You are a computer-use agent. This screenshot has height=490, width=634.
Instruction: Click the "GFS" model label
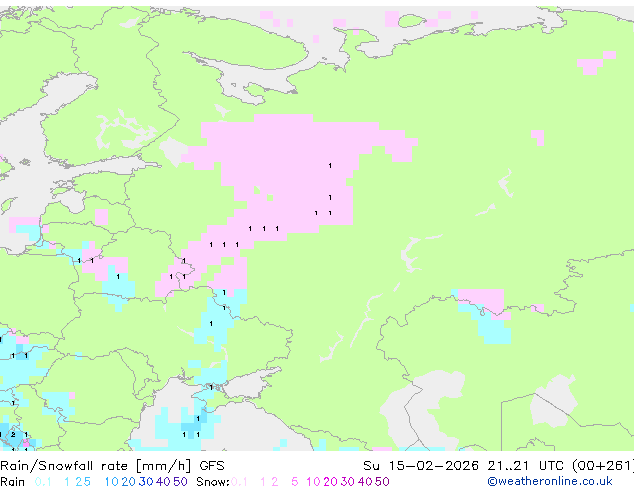[212, 466]
